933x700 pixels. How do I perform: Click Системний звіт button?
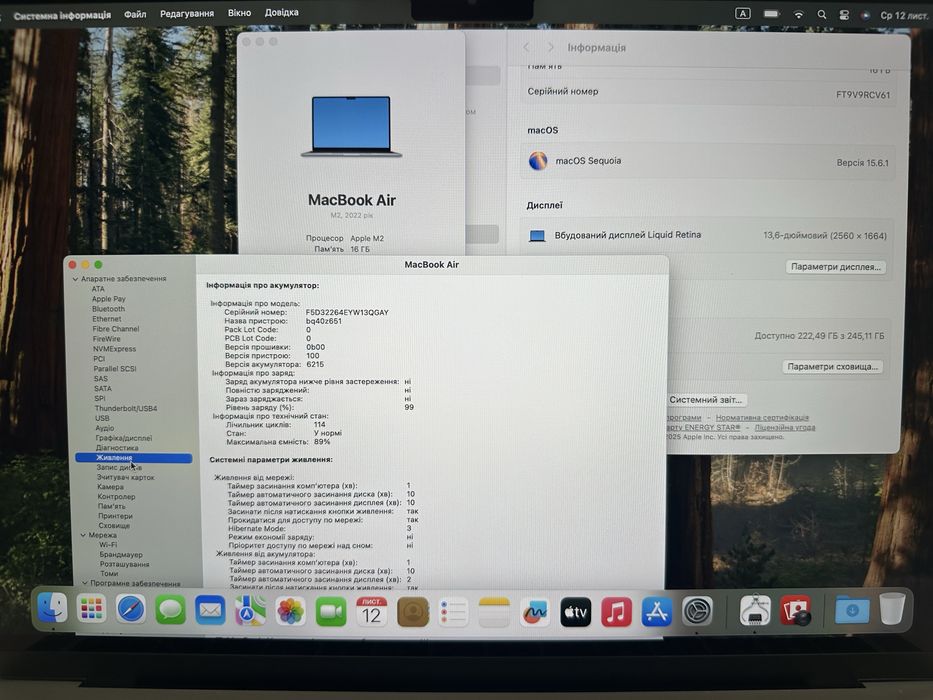tap(706, 400)
